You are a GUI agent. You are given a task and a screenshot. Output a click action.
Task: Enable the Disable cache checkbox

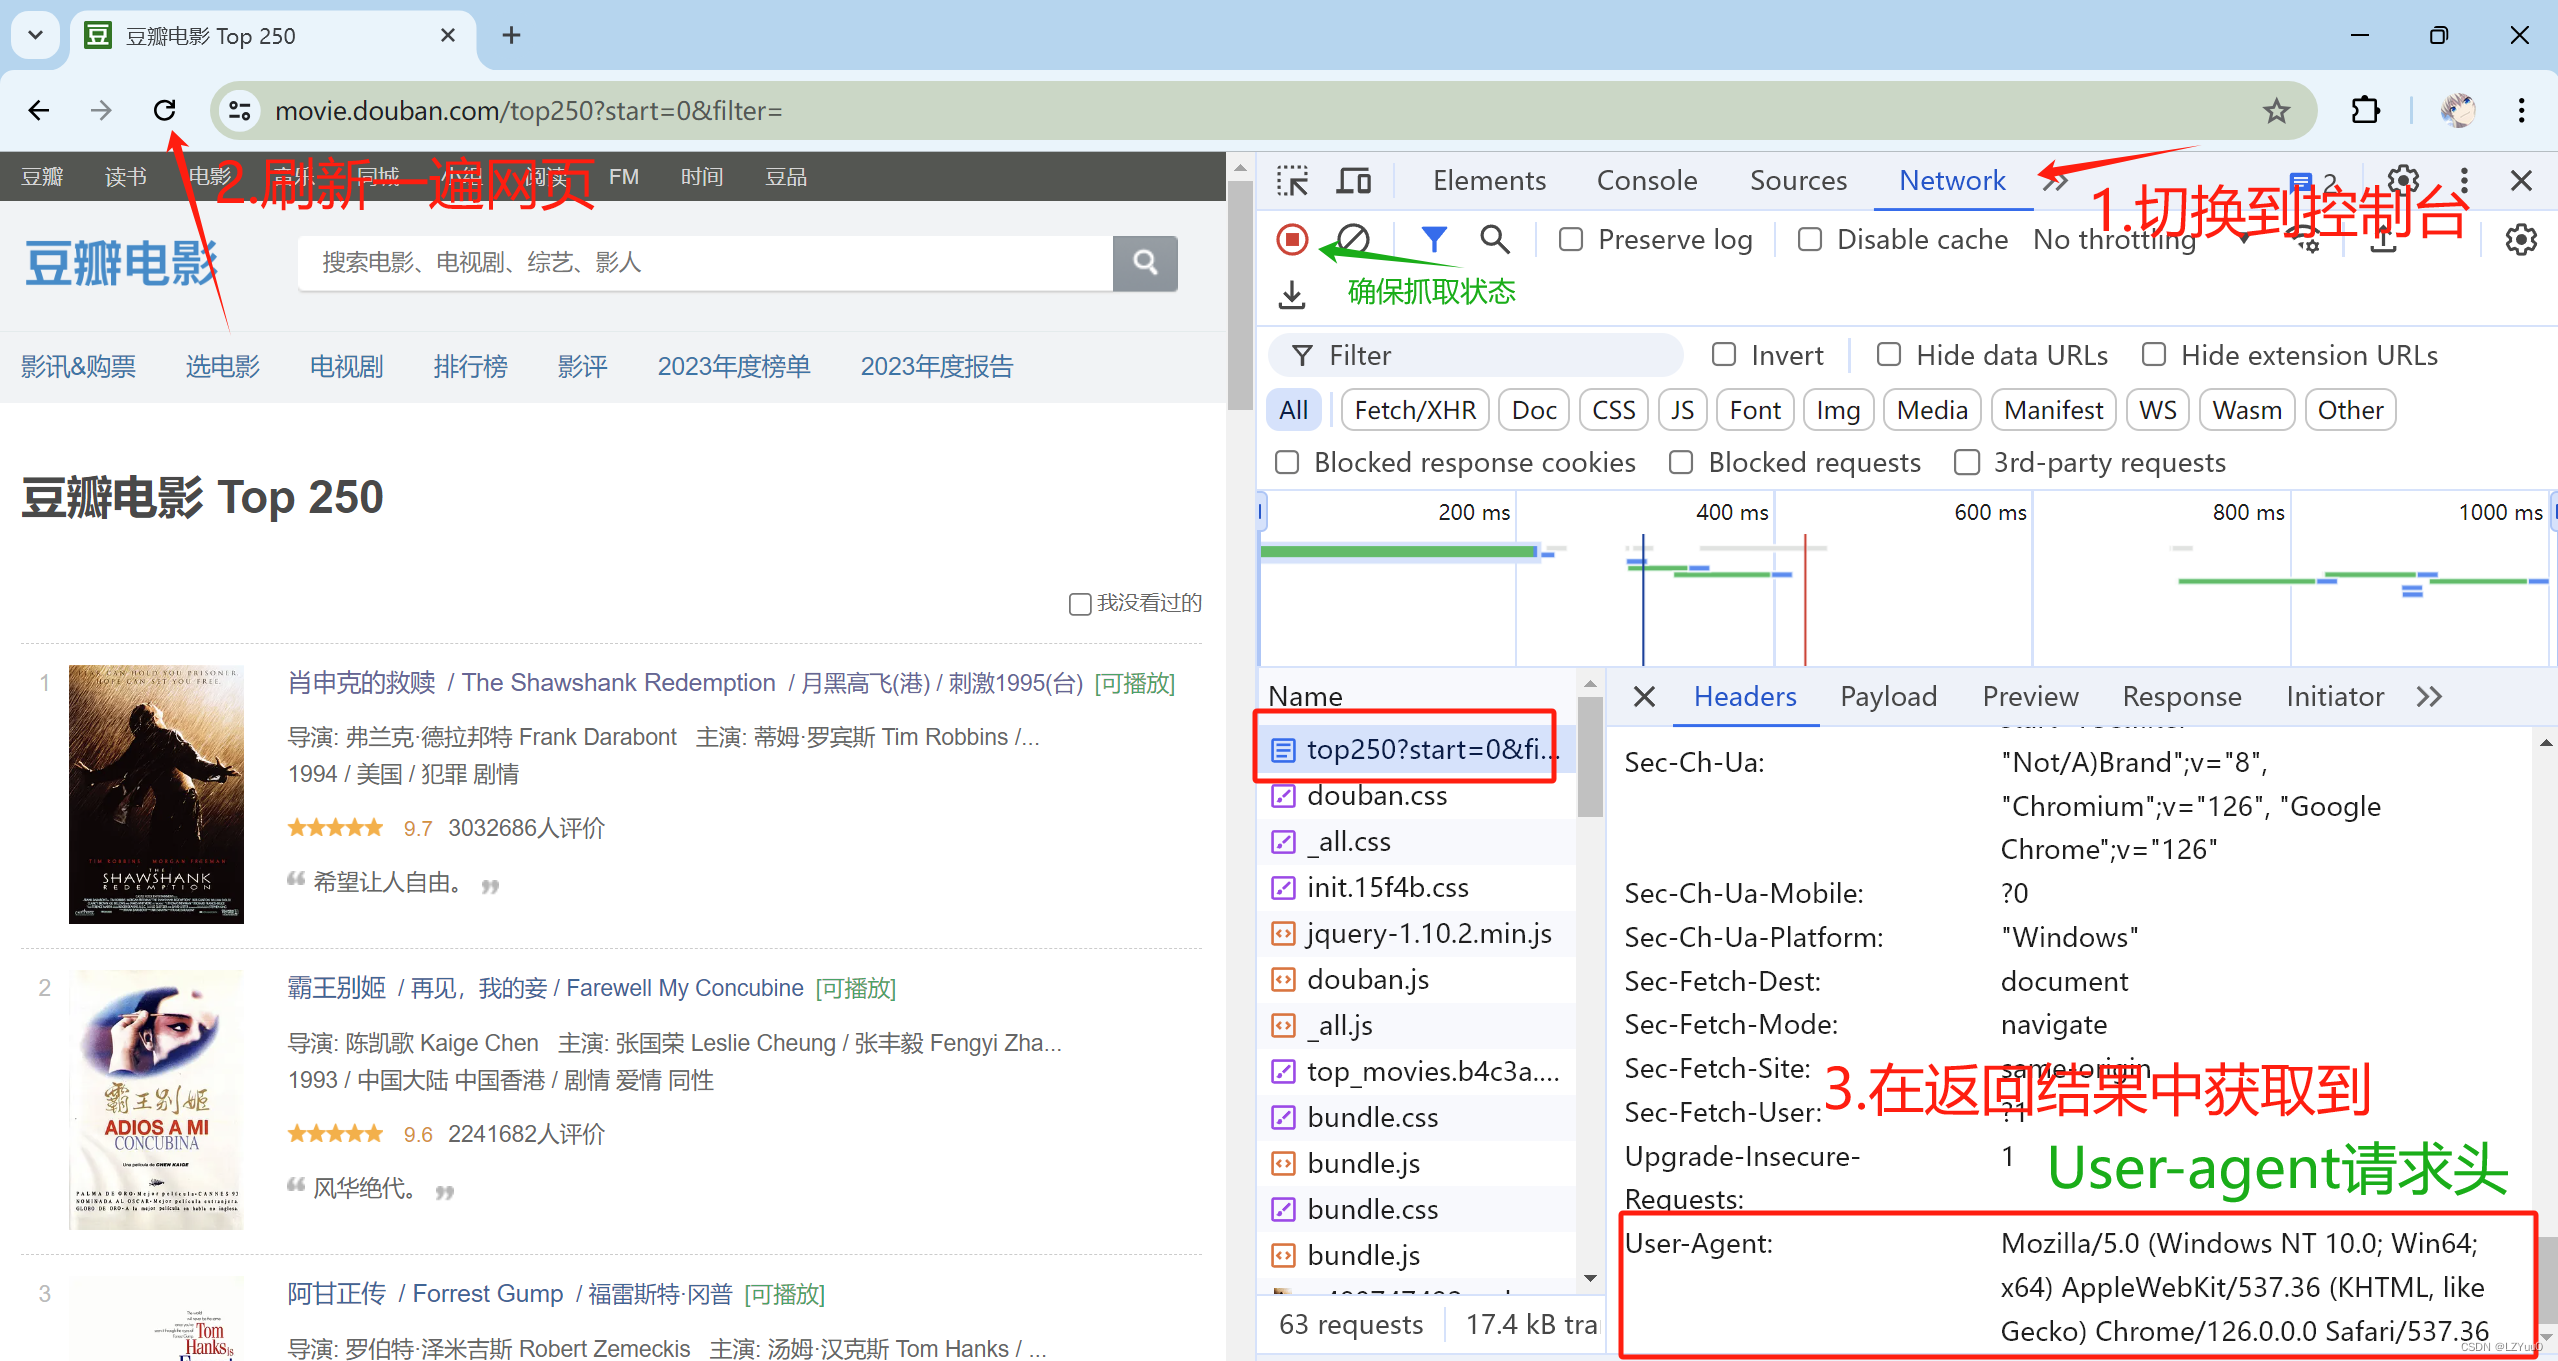click(1809, 239)
